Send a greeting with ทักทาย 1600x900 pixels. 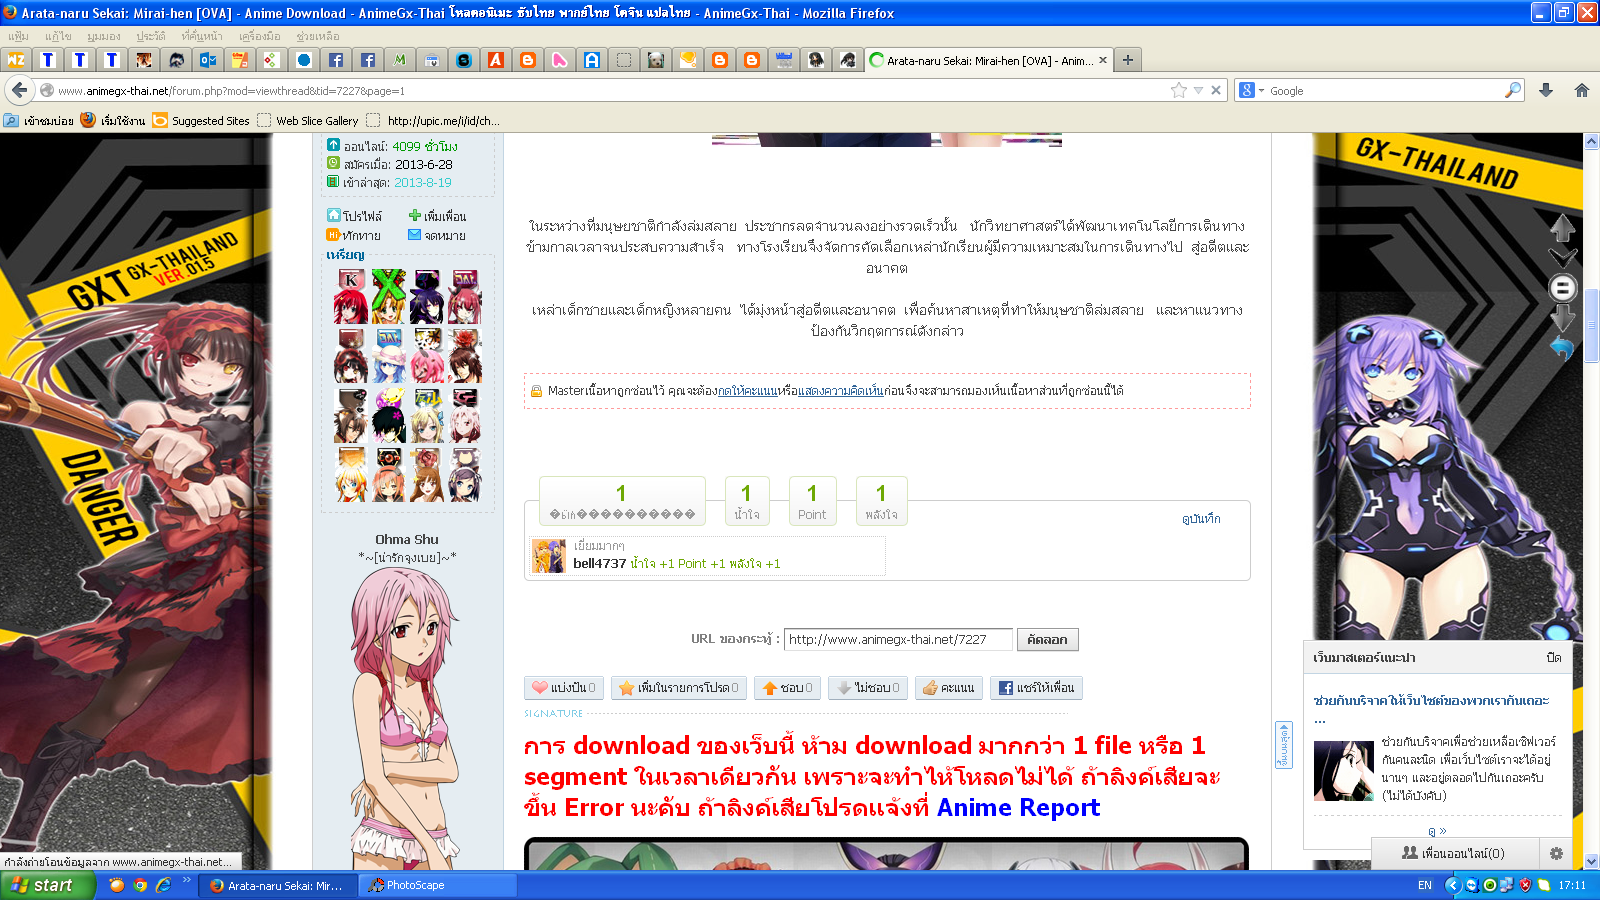(x=354, y=235)
